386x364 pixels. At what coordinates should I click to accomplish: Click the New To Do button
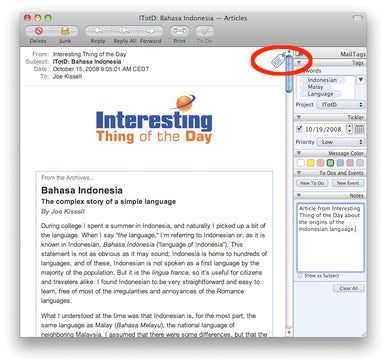(312, 183)
